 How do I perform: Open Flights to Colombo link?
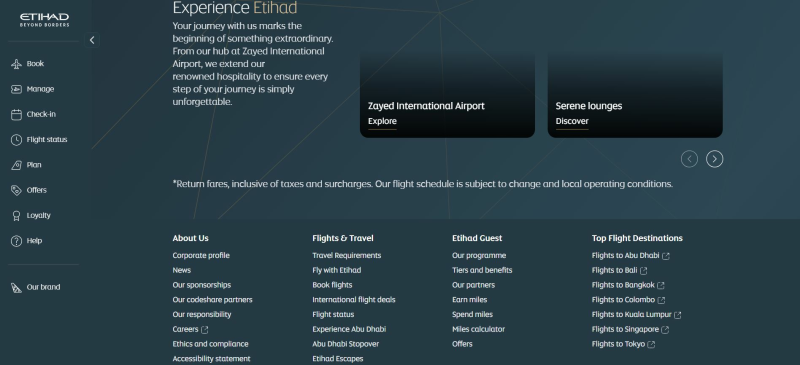click(x=623, y=300)
